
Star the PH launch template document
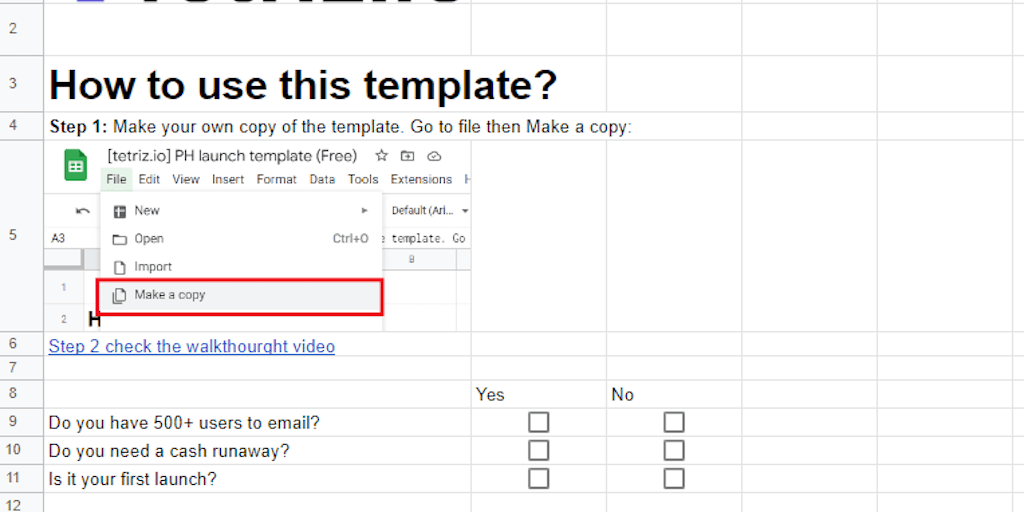click(381, 156)
